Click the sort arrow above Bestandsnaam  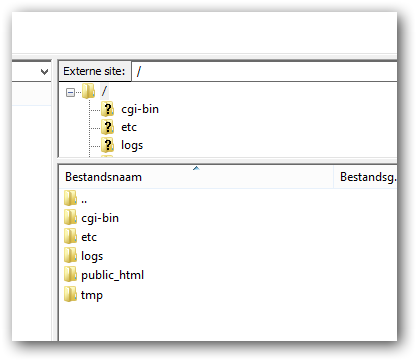click(x=196, y=168)
